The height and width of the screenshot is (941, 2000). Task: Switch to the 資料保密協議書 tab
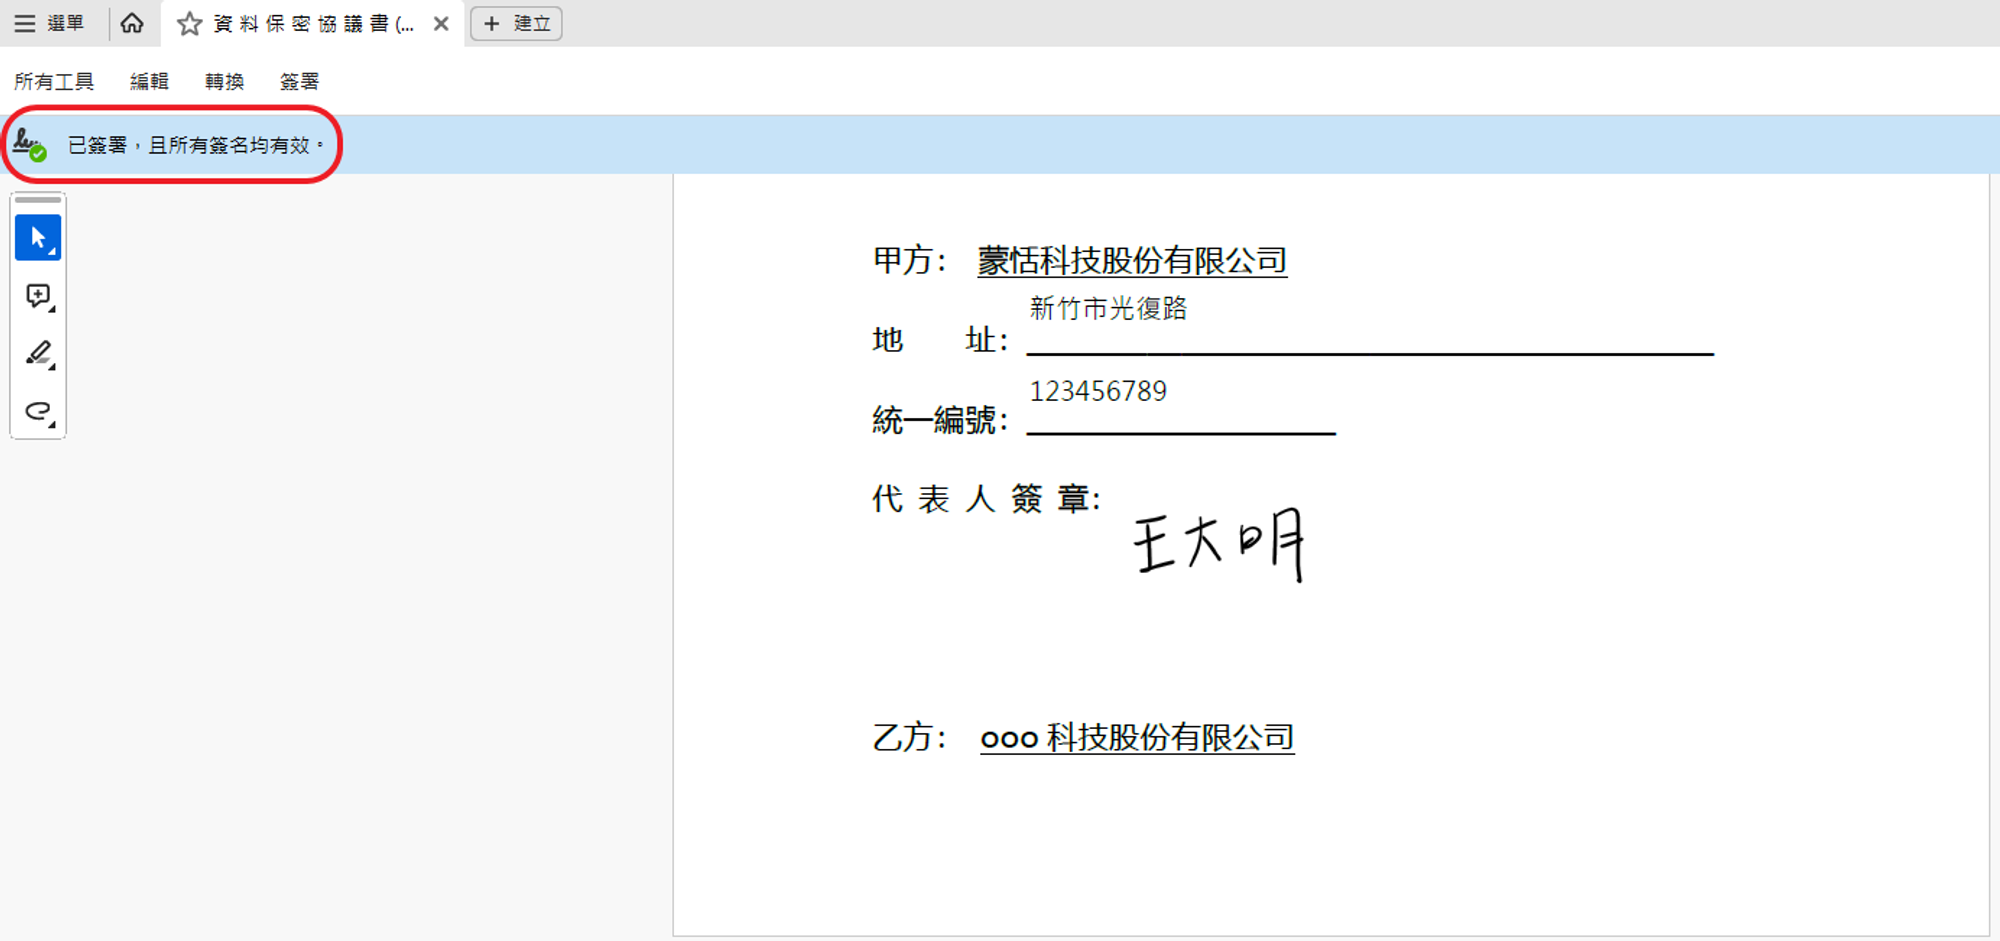pos(313,24)
